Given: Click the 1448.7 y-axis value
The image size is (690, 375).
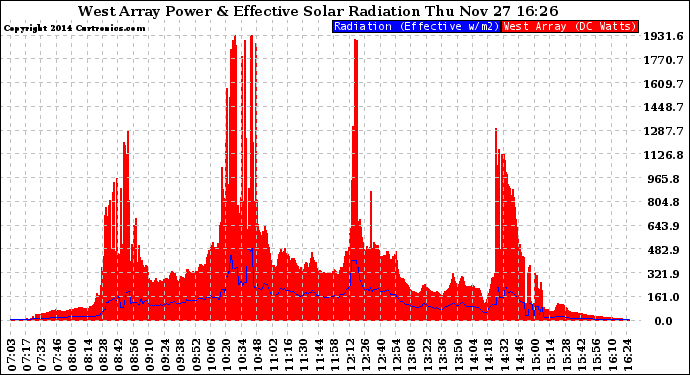Looking at the screenshot, I should (x=664, y=107).
